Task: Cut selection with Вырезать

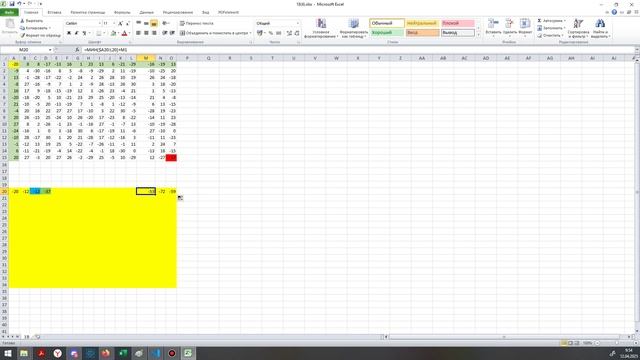Action: [x=31, y=21]
